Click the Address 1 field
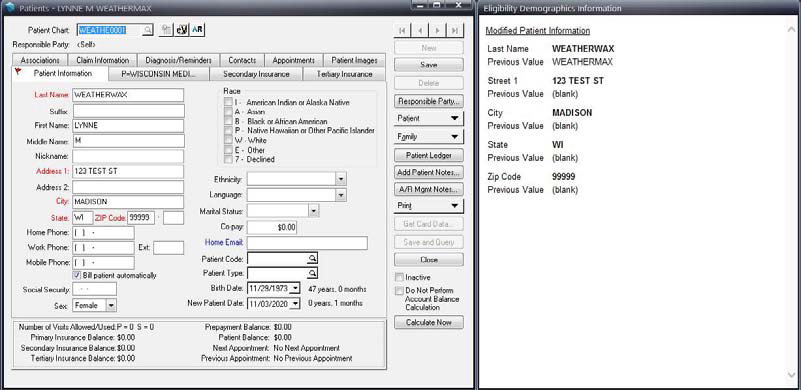The image size is (801, 390). point(128,171)
